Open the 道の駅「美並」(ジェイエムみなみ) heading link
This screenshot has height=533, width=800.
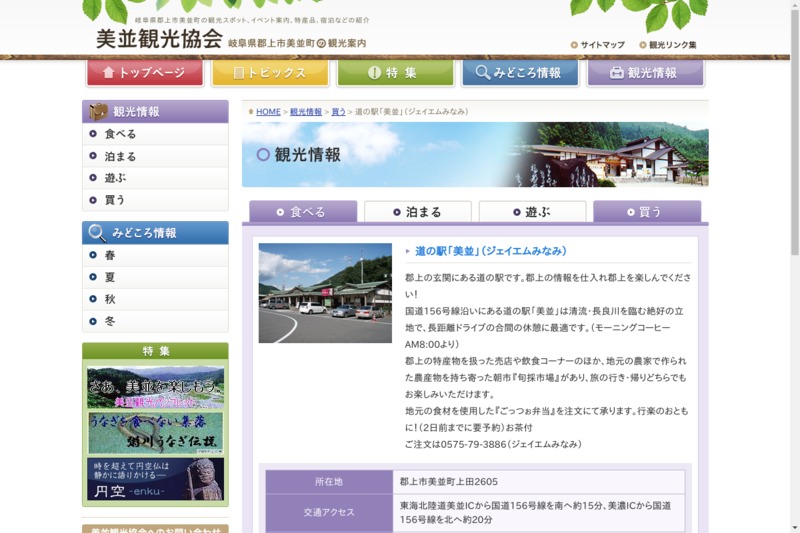(490, 251)
